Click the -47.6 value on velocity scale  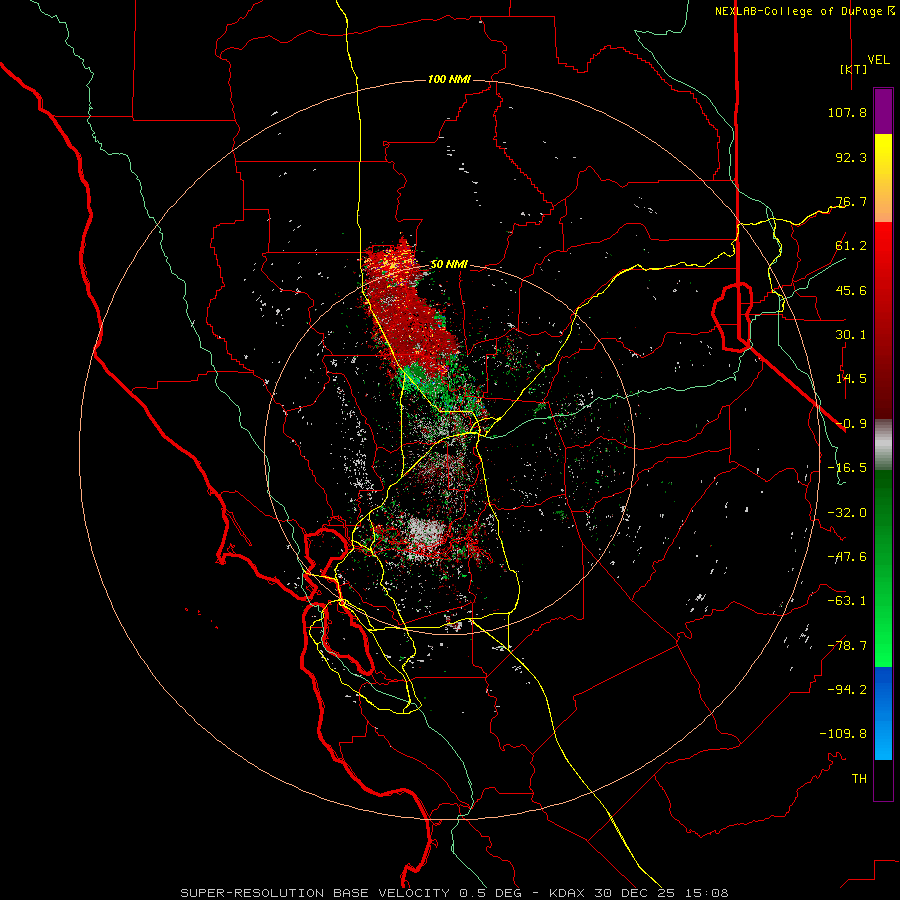pyautogui.click(x=847, y=557)
